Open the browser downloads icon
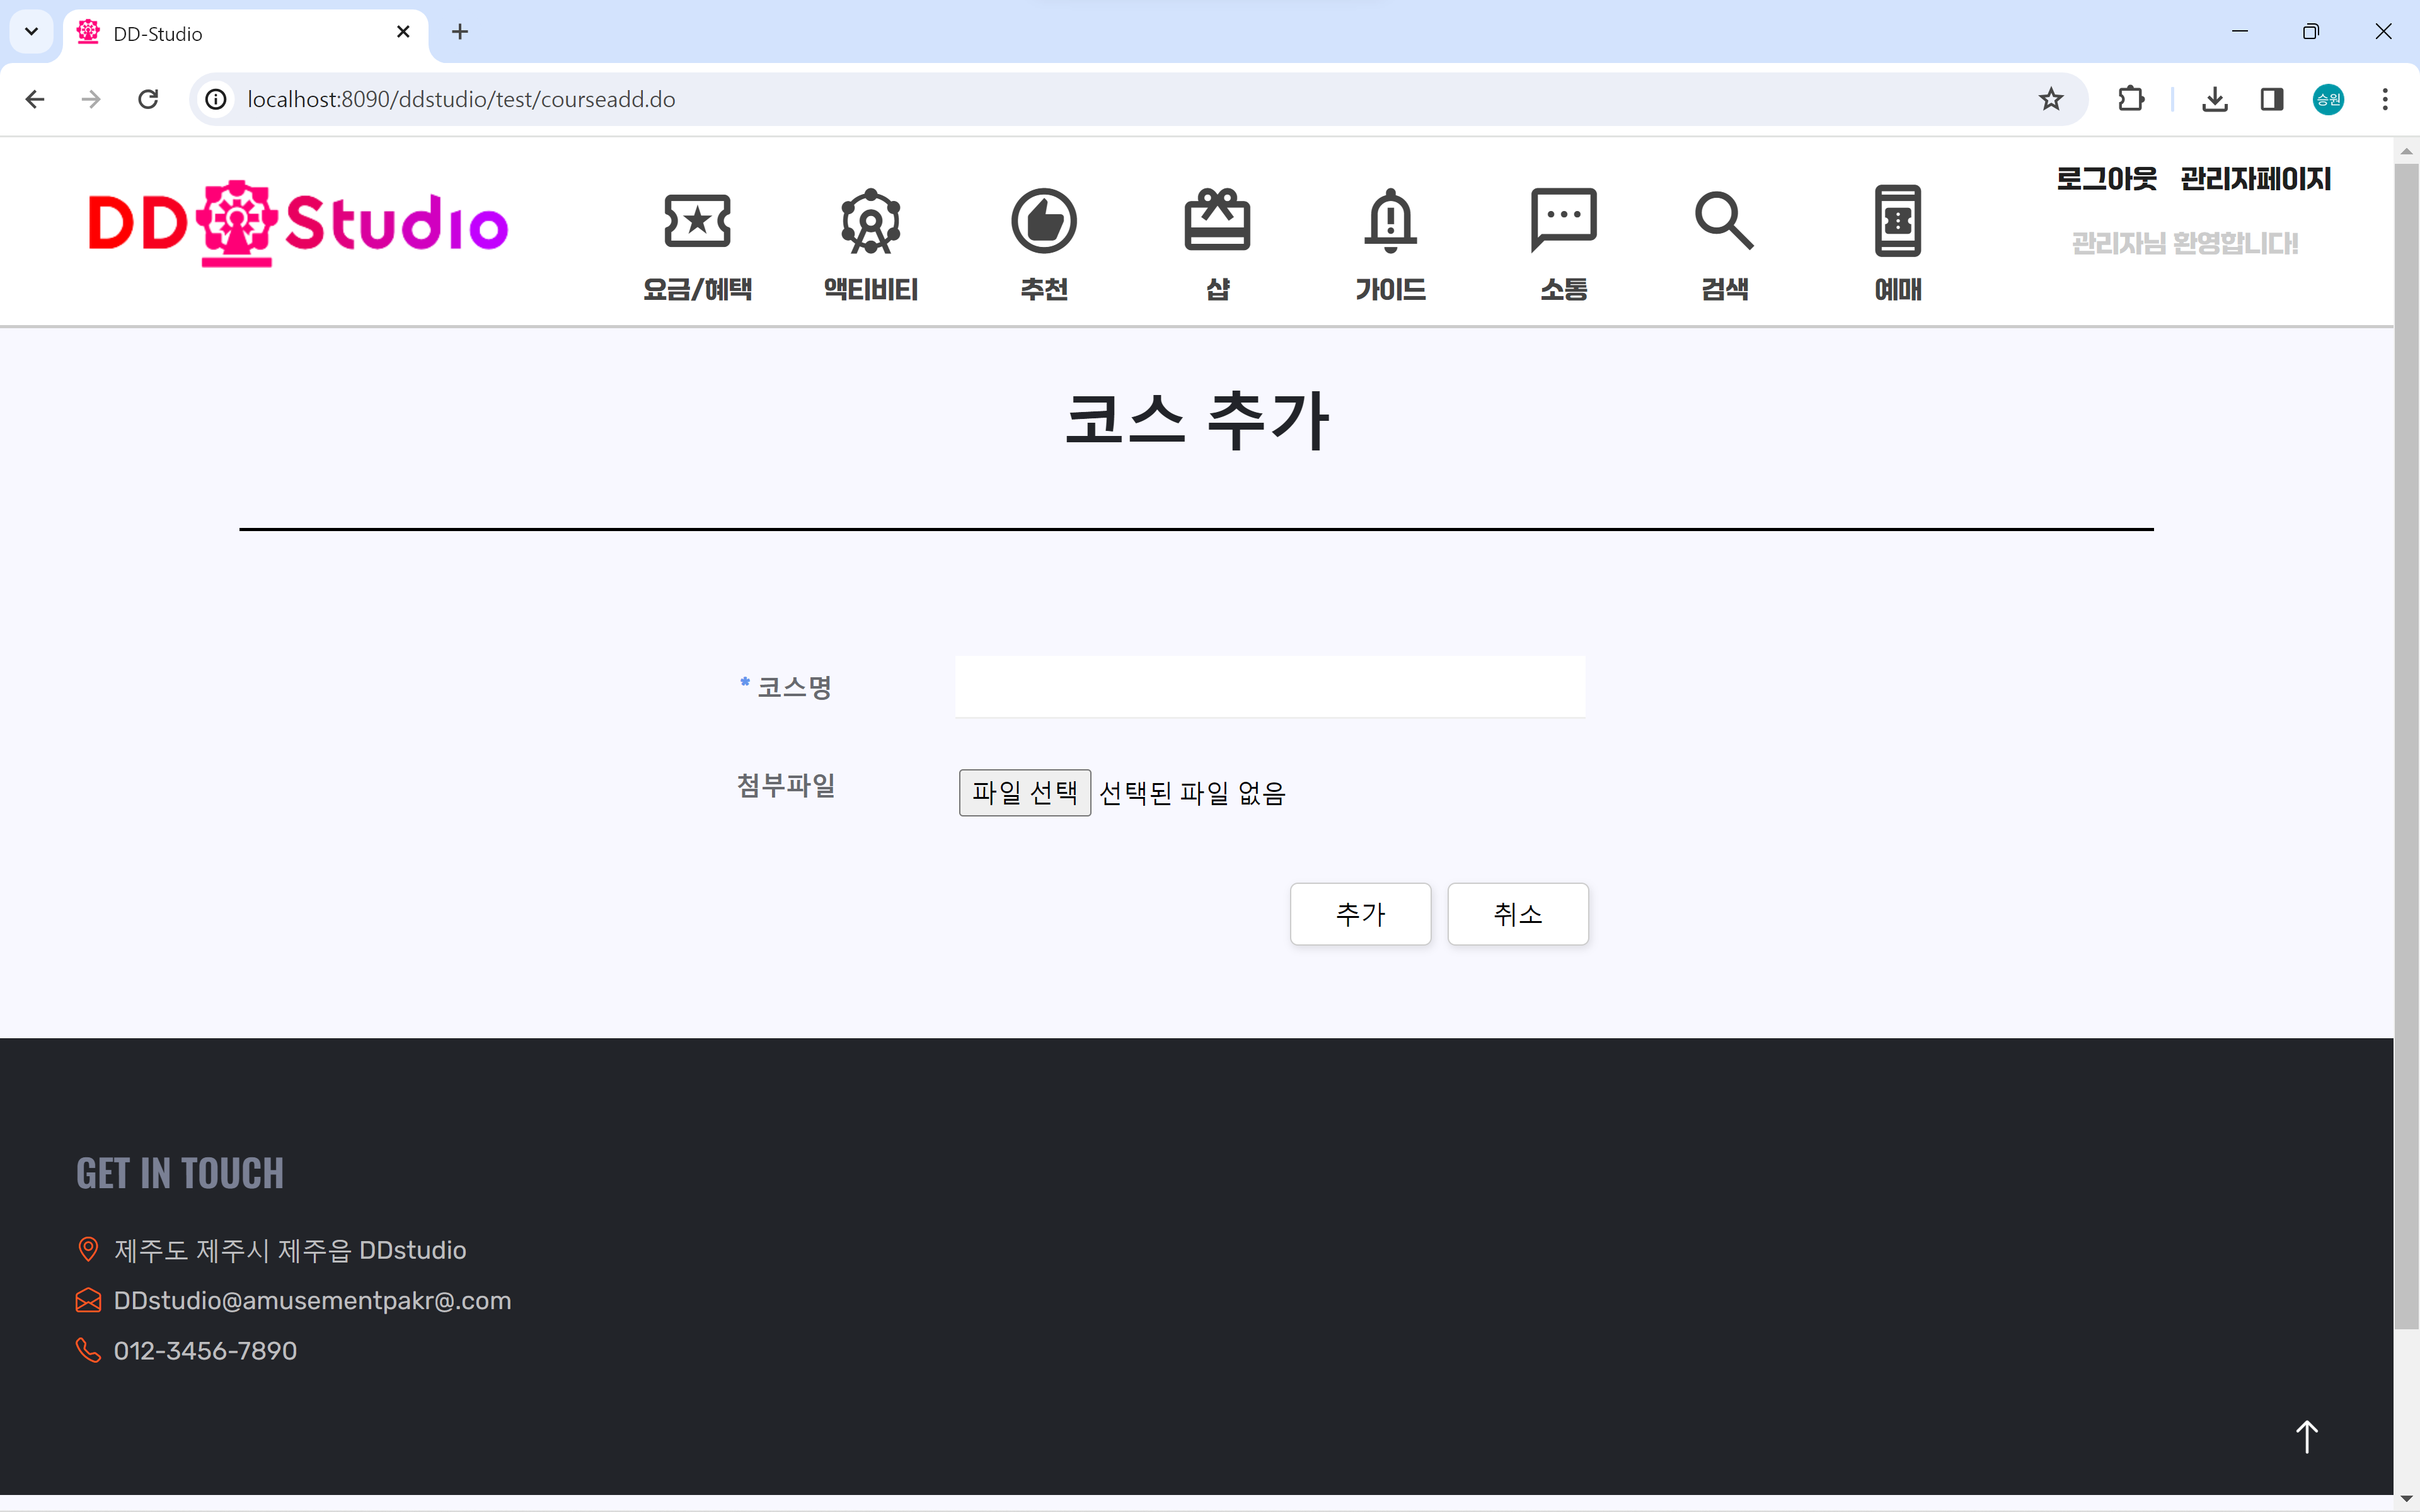2420x1512 pixels. tap(2215, 99)
